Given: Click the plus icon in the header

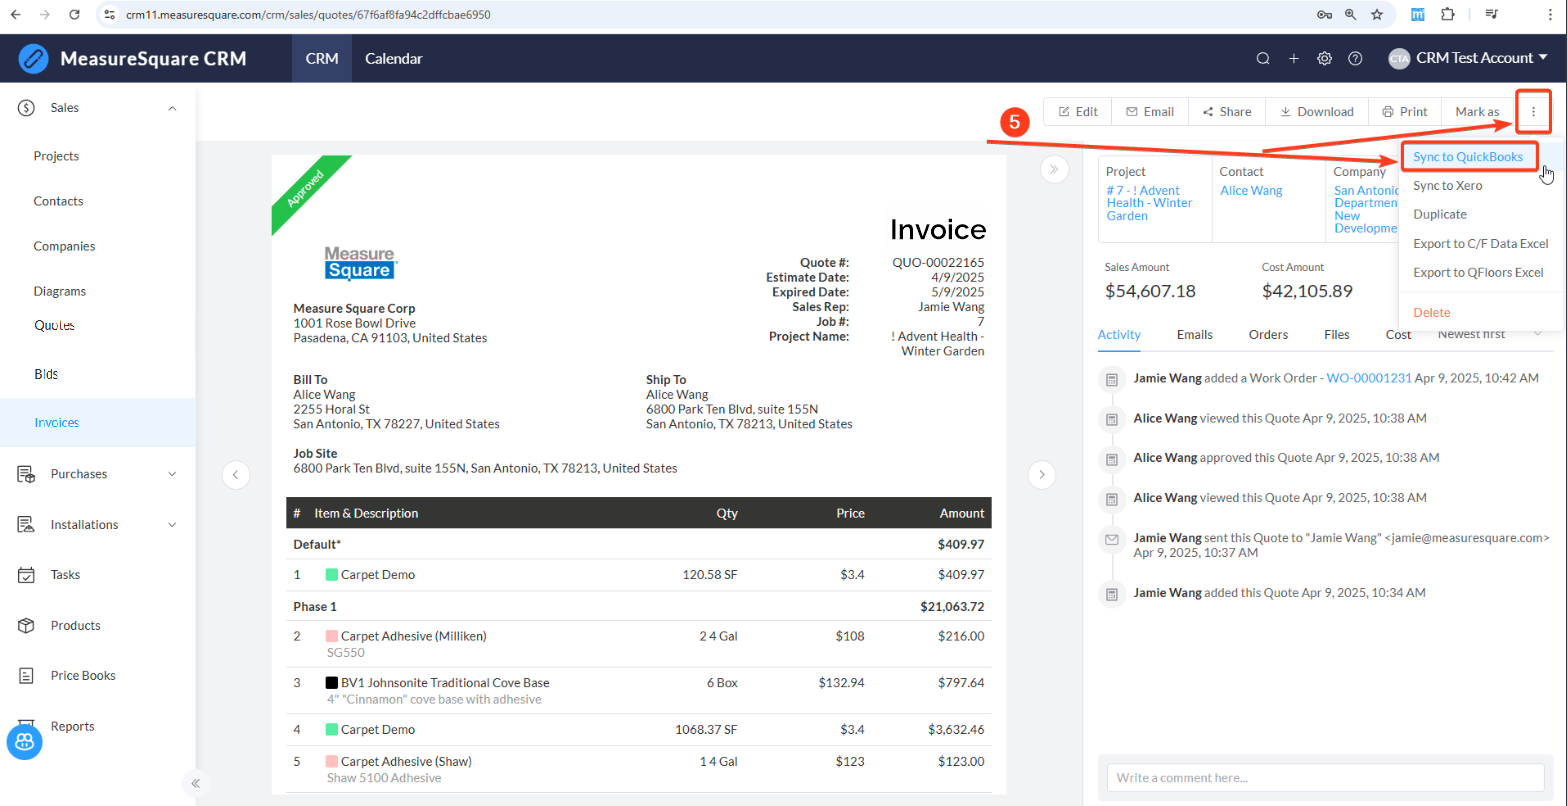Looking at the screenshot, I should tap(1293, 59).
